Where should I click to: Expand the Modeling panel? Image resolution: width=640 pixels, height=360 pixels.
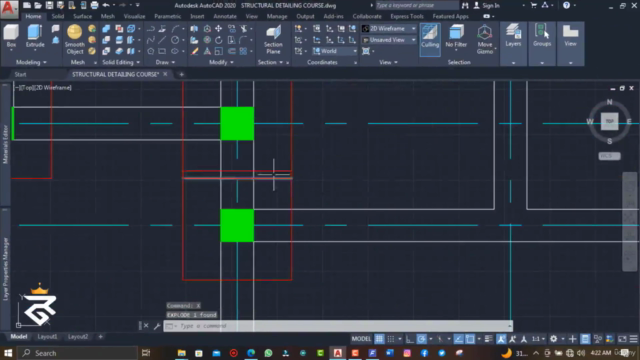point(31,62)
